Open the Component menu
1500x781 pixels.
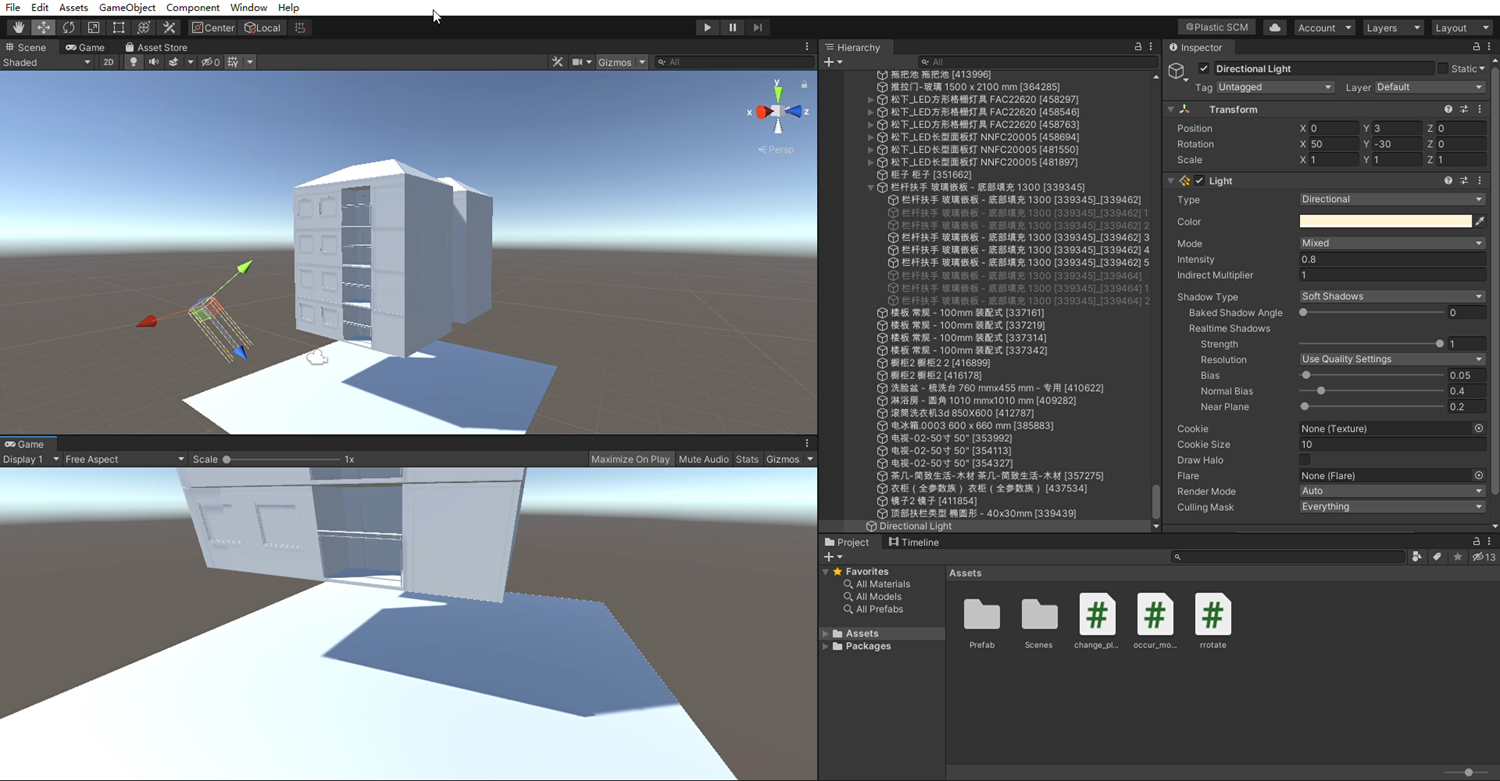pos(193,7)
